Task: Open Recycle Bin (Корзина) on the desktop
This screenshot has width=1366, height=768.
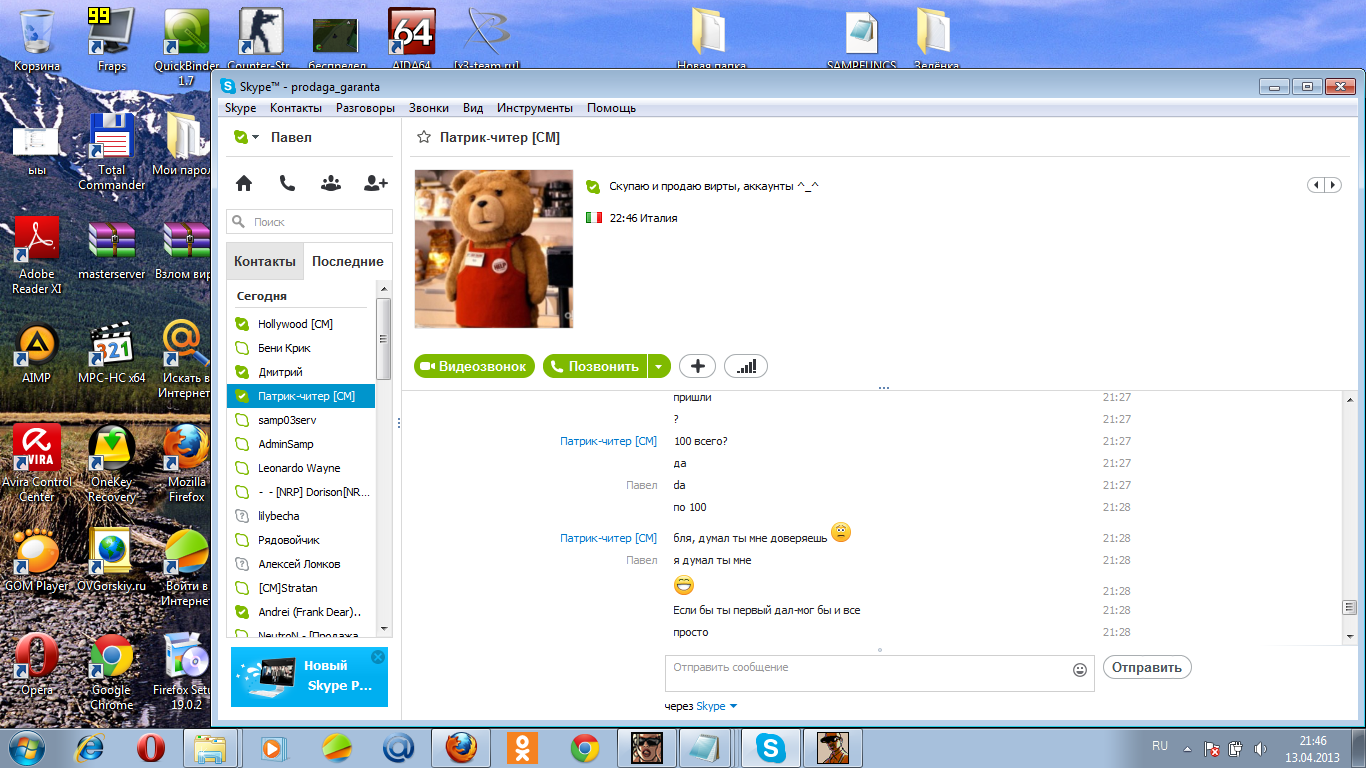Action: coord(37,40)
